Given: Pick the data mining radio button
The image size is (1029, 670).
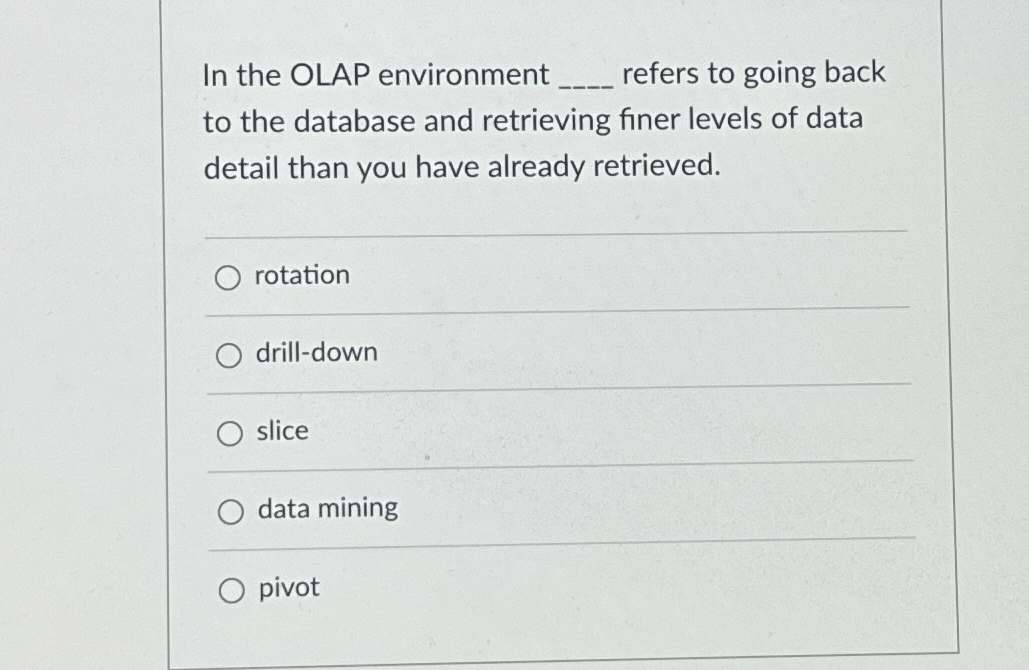Looking at the screenshot, I should pyautogui.click(x=230, y=512).
